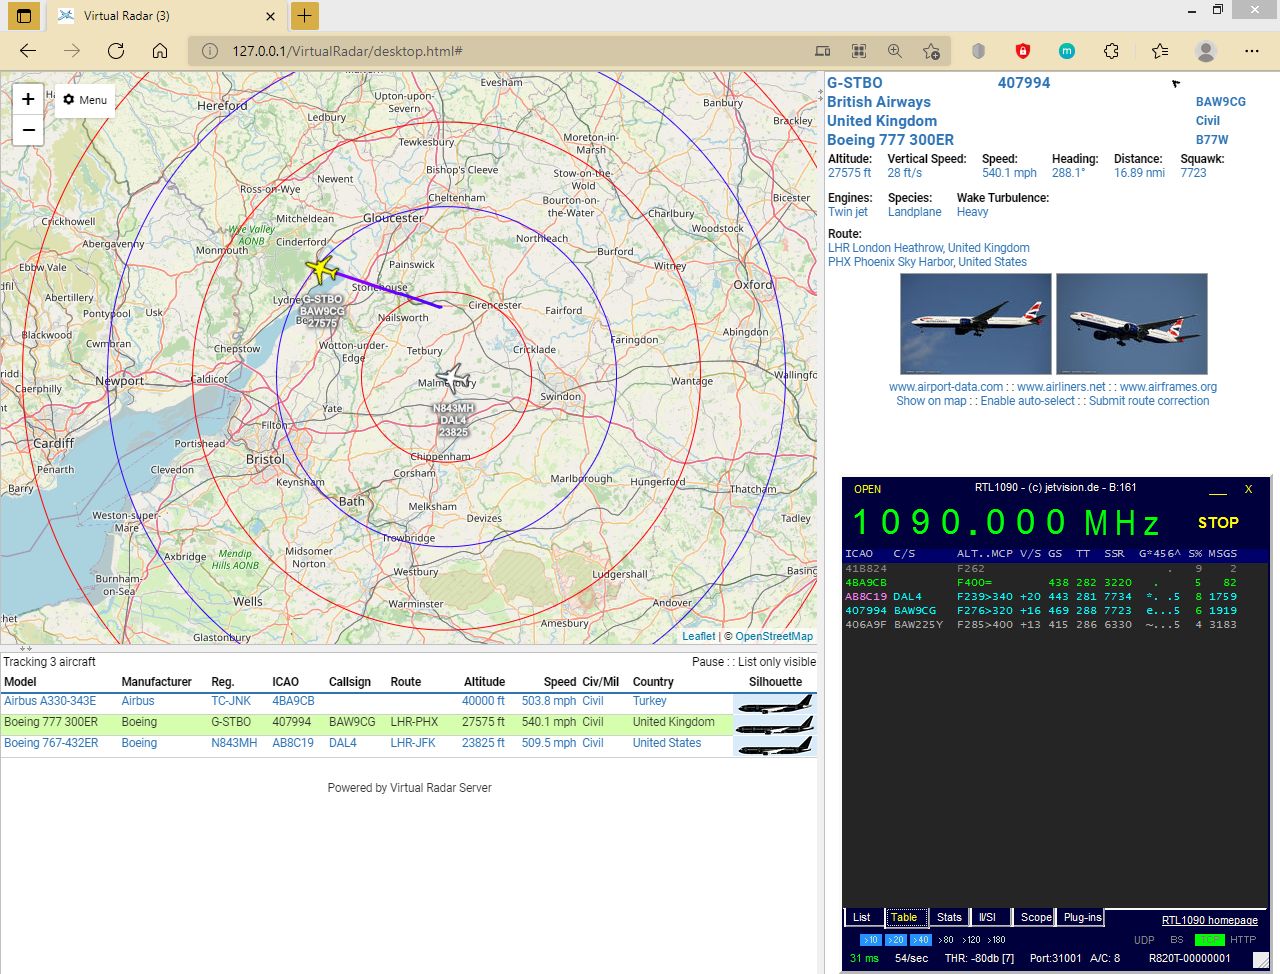Open the www.airframes.org link
This screenshot has height=974, width=1280.
1168,387
